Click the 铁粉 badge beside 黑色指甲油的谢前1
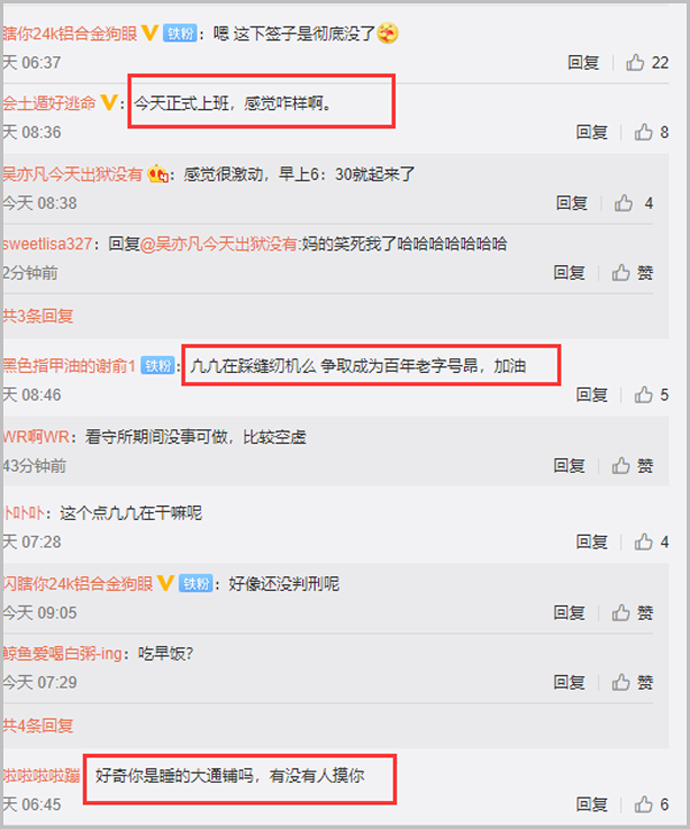Image resolution: width=690 pixels, height=829 pixels. (x=158, y=366)
